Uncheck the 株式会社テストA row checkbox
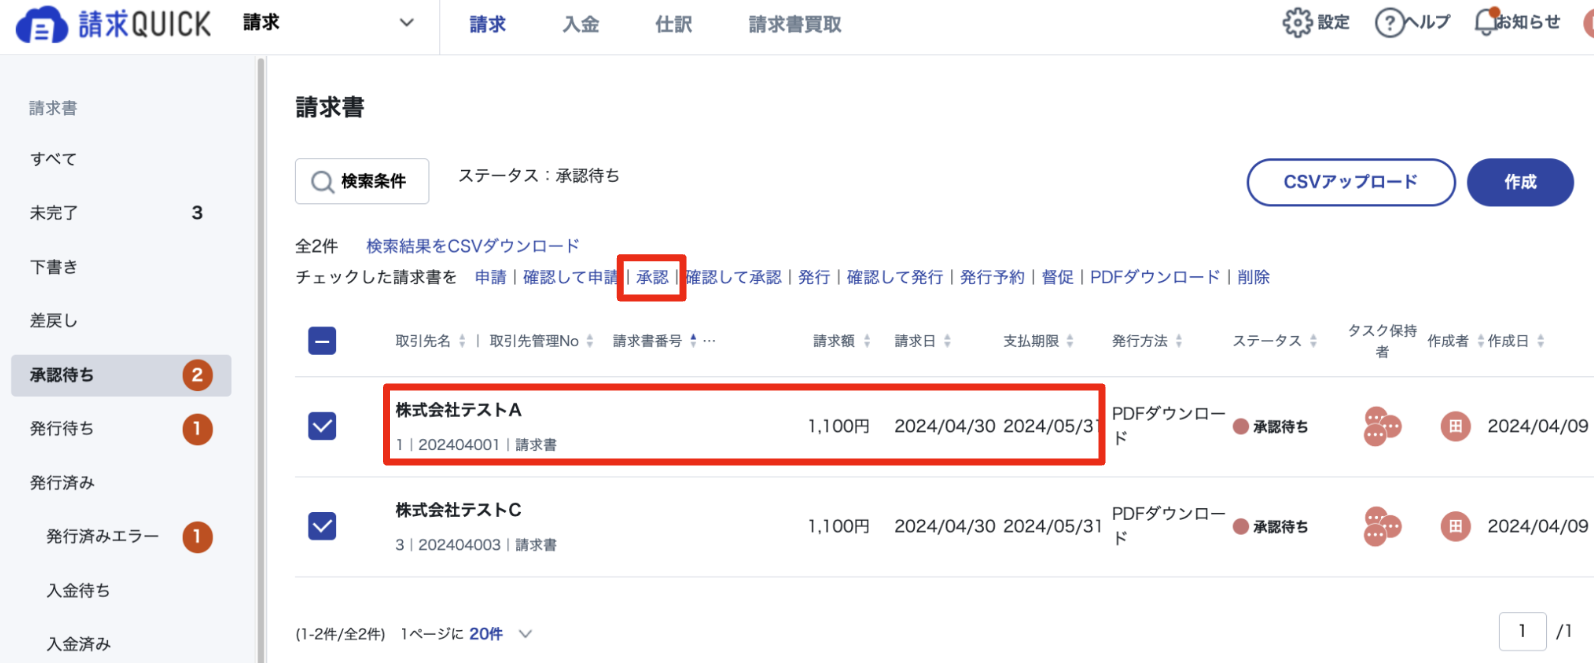Screen dimensions: 1594x663 [x=322, y=426]
